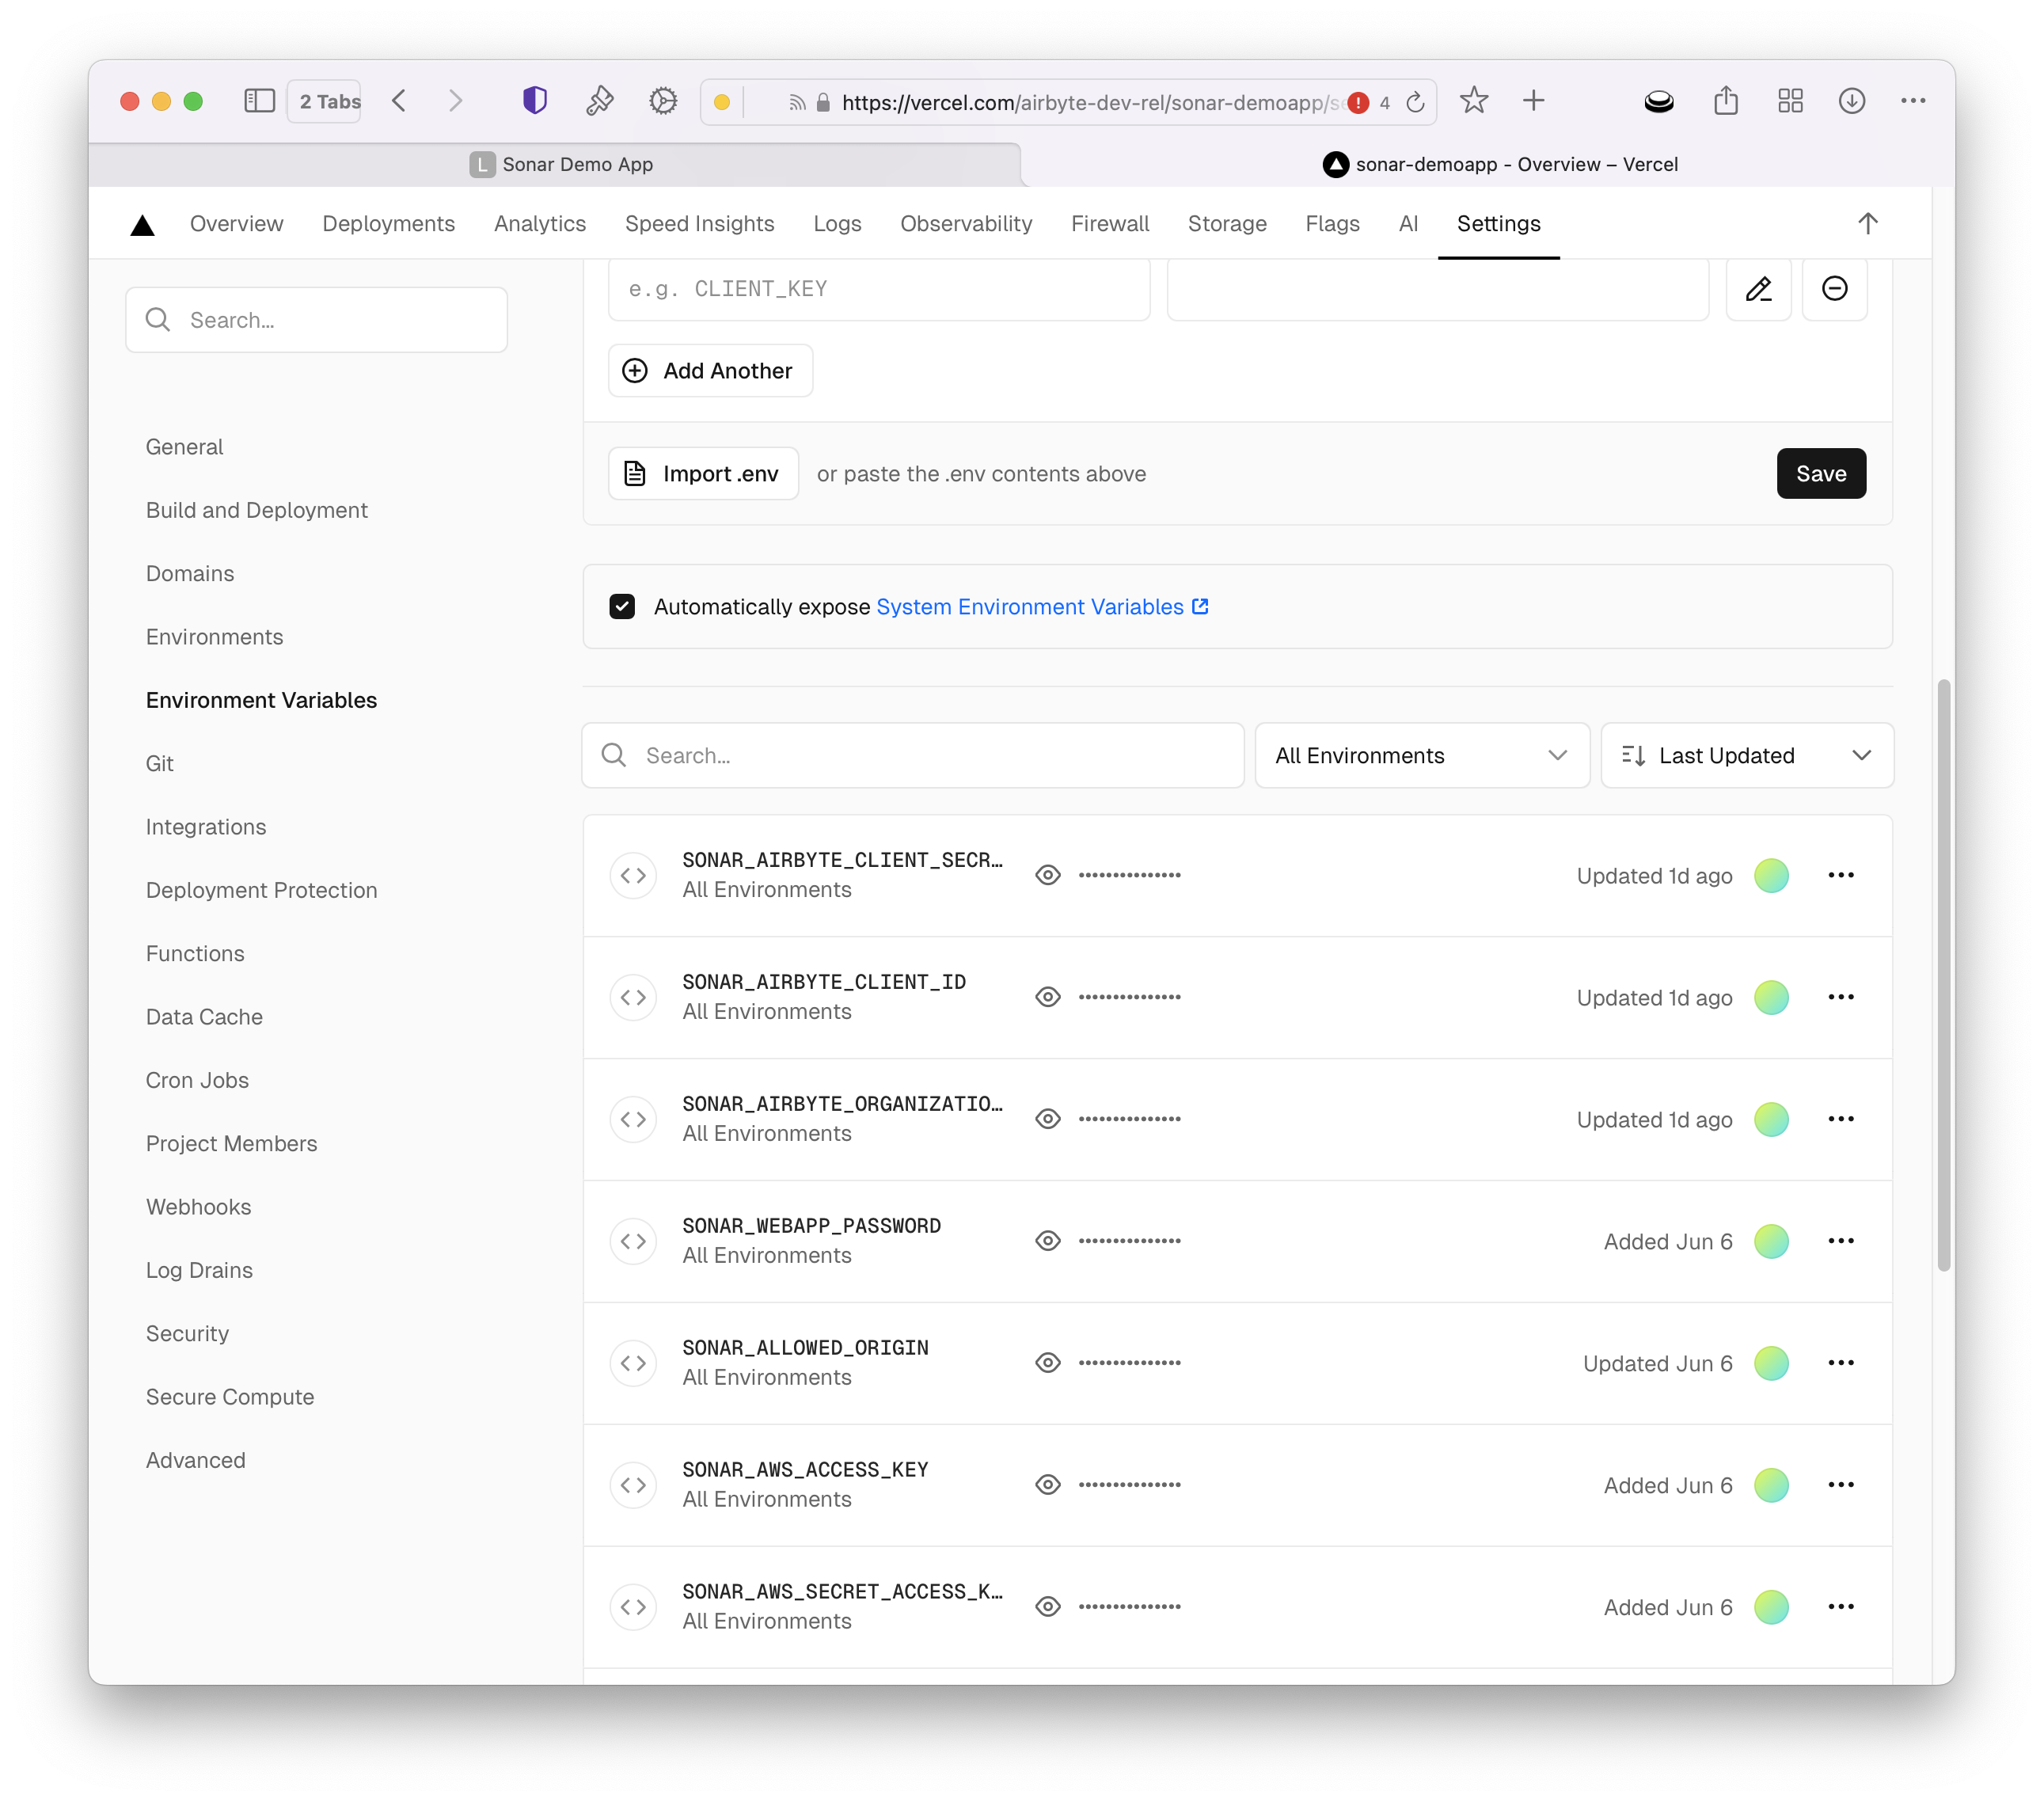Open the 2 Tabs group dropdown

tap(324, 102)
